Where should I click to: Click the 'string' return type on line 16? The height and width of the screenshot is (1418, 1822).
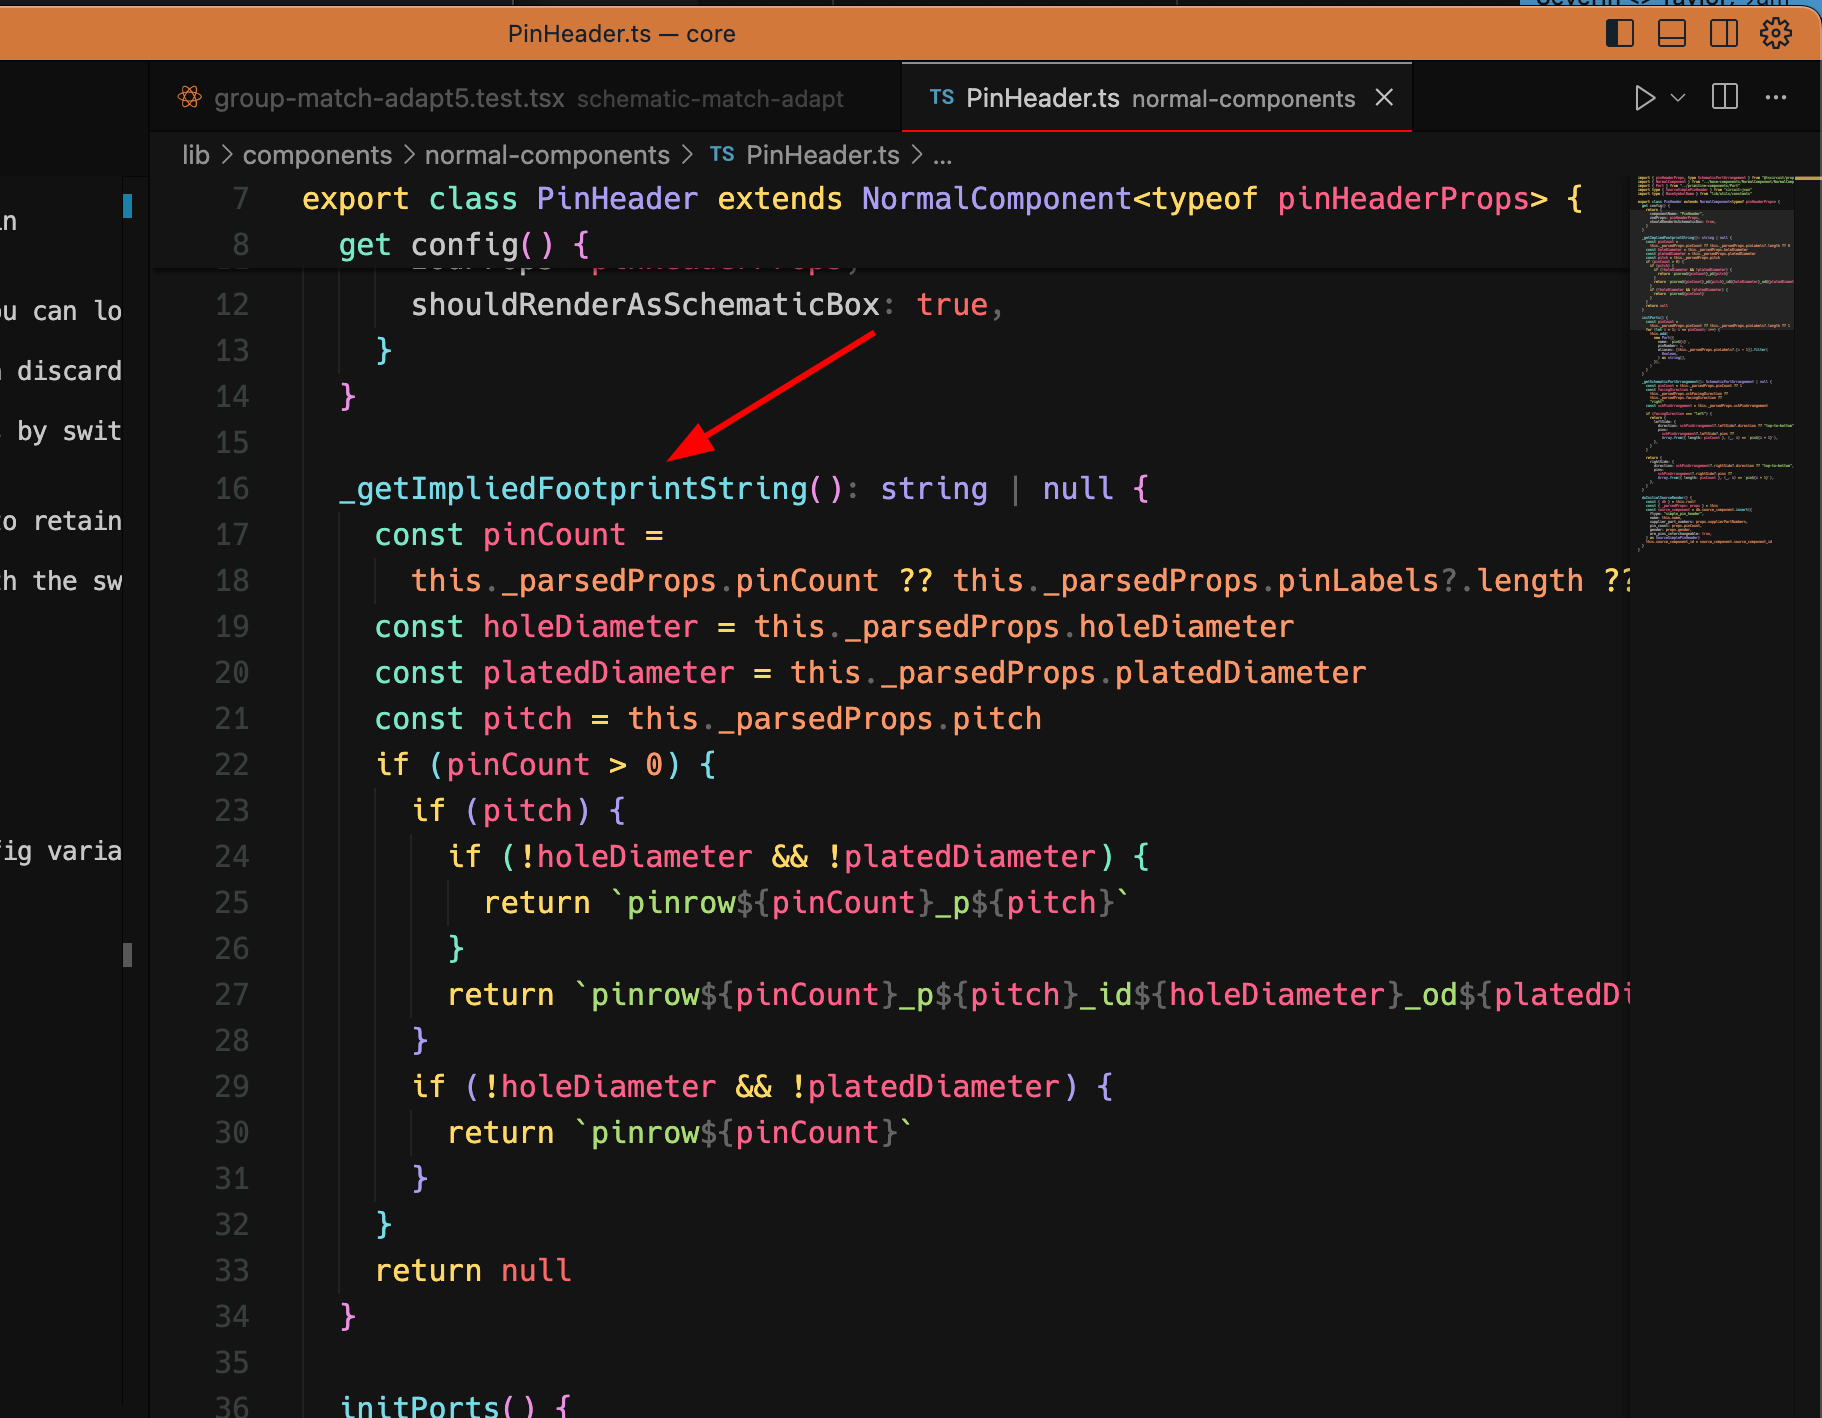[934, 489]
